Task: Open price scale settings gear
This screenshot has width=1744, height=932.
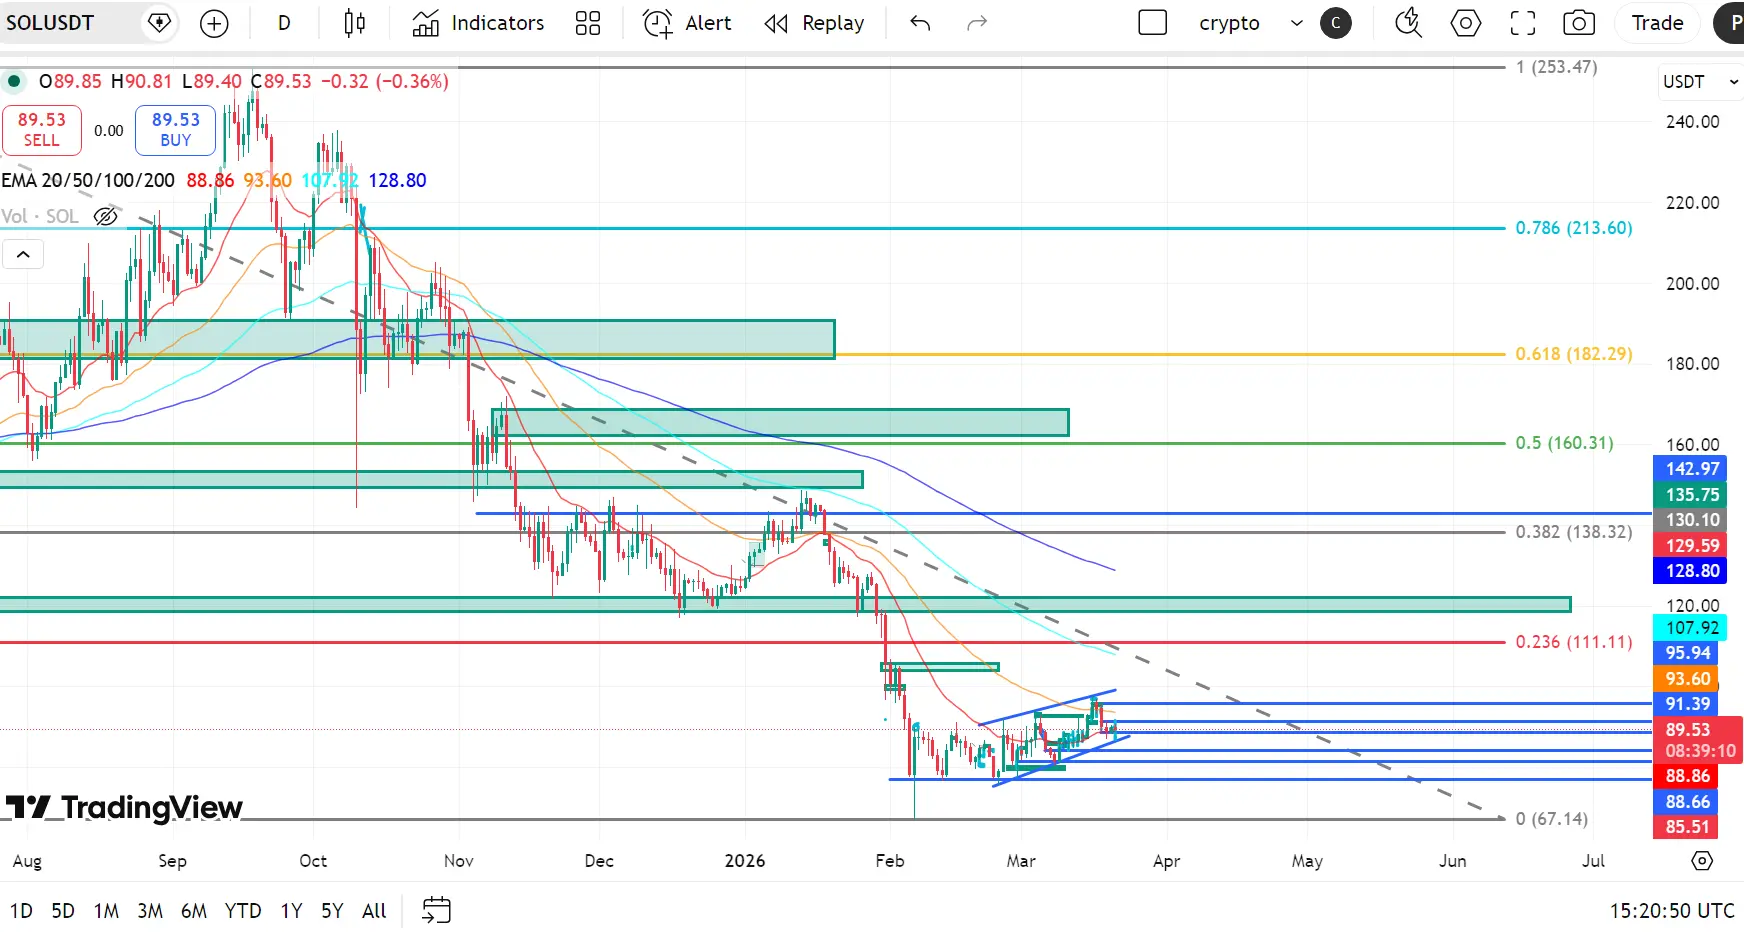Action: coord(1702,861)
